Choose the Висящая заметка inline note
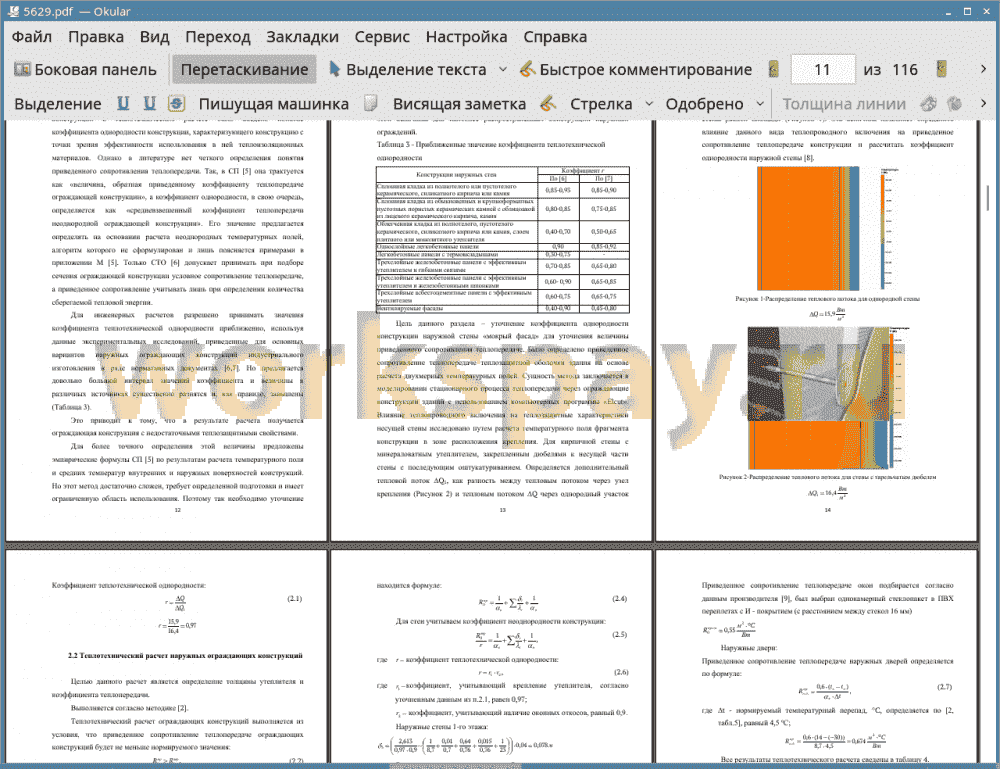 click(x=459, y=104)
